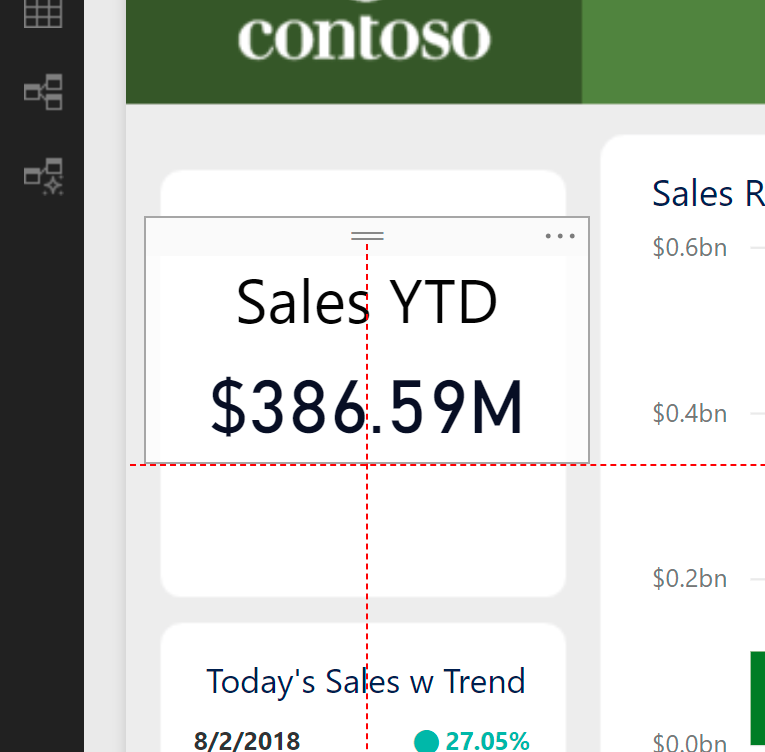Screen dimensions: 765x752
Task: Click the 27.05% trend percentage
Action: coord(487,741)
